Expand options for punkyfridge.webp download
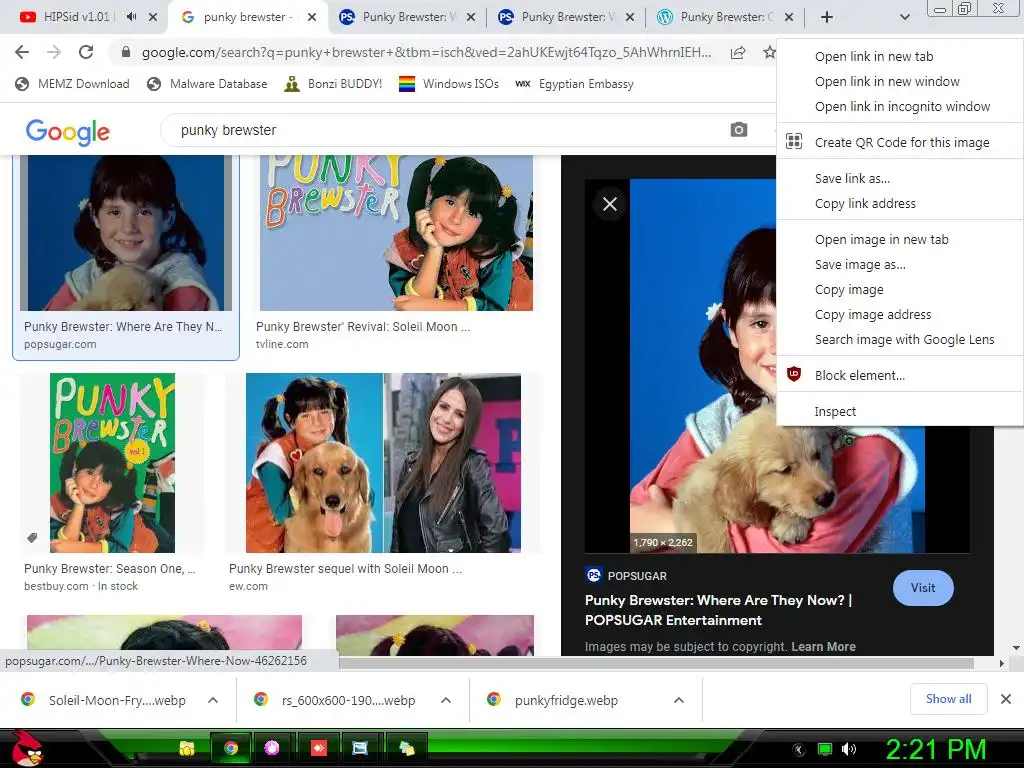Image resolution: width=1024 pixels, height=768 pixels. click(679, 700)
